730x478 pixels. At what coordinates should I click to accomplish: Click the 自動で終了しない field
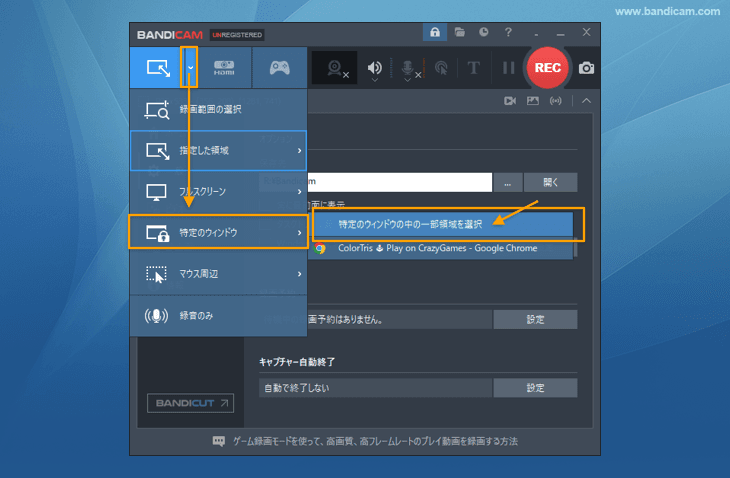(375, 388)
